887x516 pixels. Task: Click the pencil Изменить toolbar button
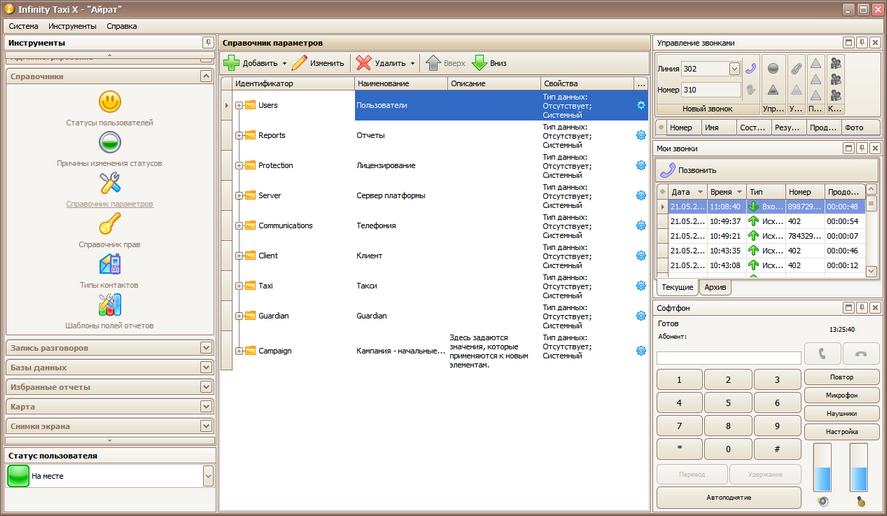point(318,63)
